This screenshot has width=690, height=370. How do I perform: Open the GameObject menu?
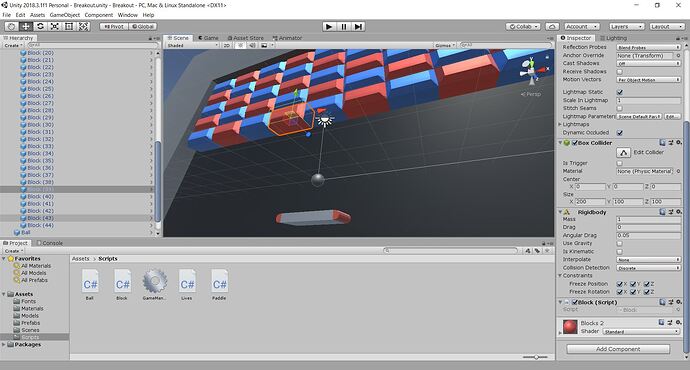[65, 15]
